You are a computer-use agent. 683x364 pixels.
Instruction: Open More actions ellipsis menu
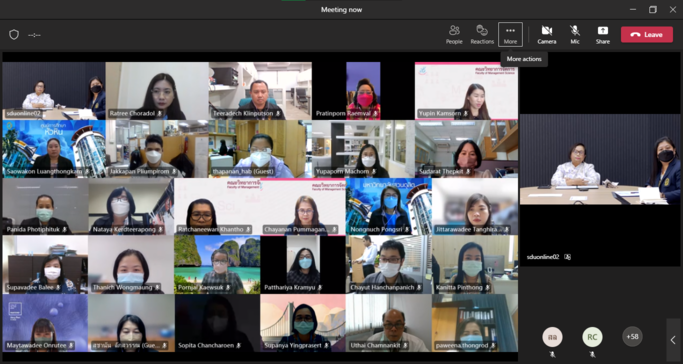(510, 34)
